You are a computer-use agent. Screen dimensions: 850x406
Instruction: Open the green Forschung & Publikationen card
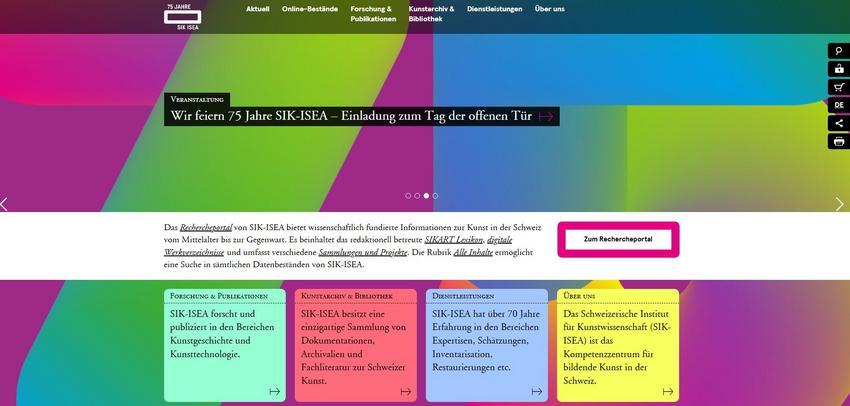(225, 345)
